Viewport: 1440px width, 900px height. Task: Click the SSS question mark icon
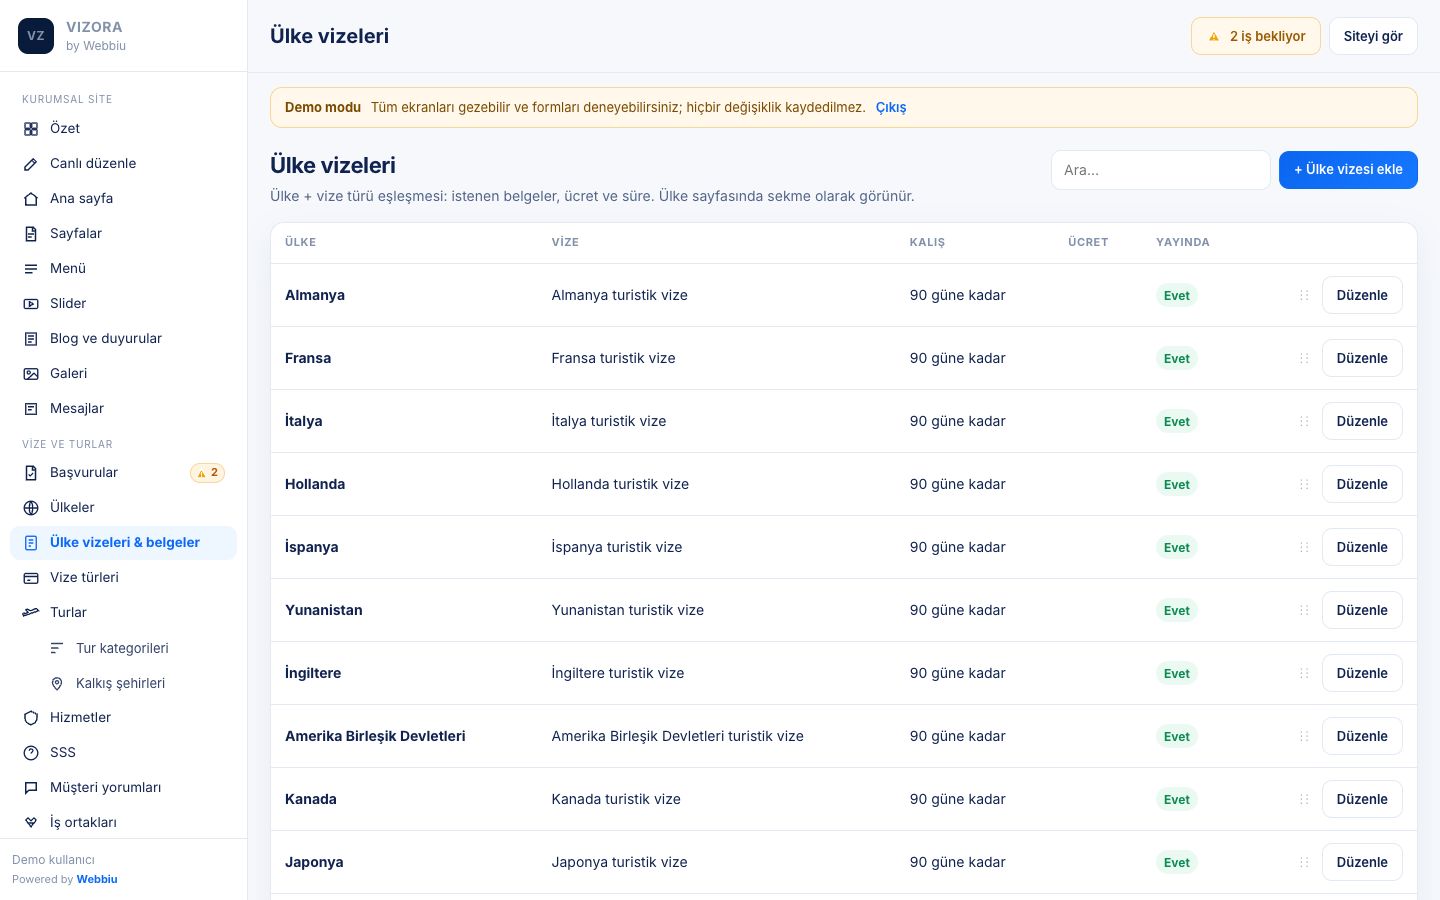click(31, 753)
